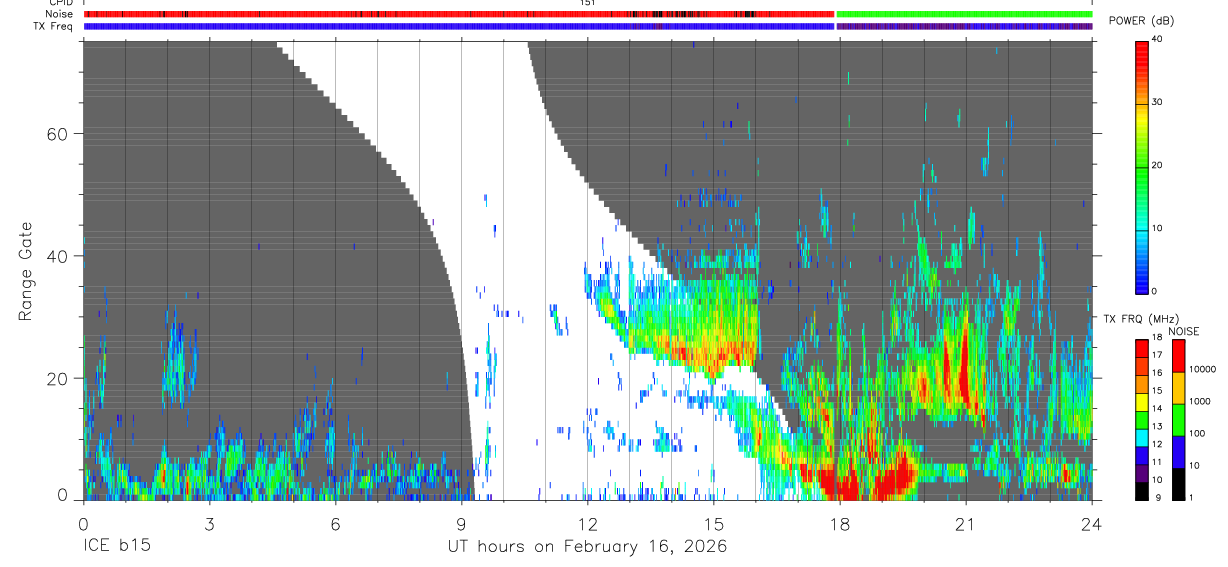
Task: Click the 6 tick on UT hours axis
Action: tap(335, 524)
